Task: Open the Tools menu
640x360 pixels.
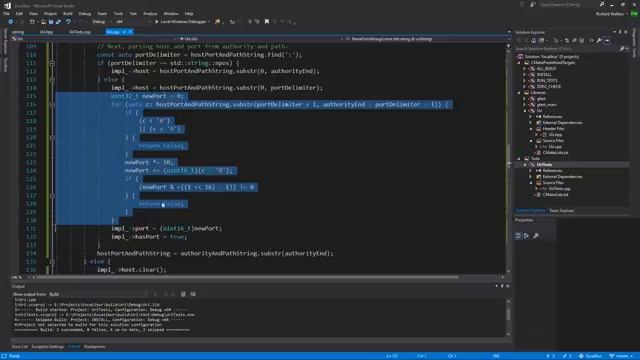Action: pos(118,13)
